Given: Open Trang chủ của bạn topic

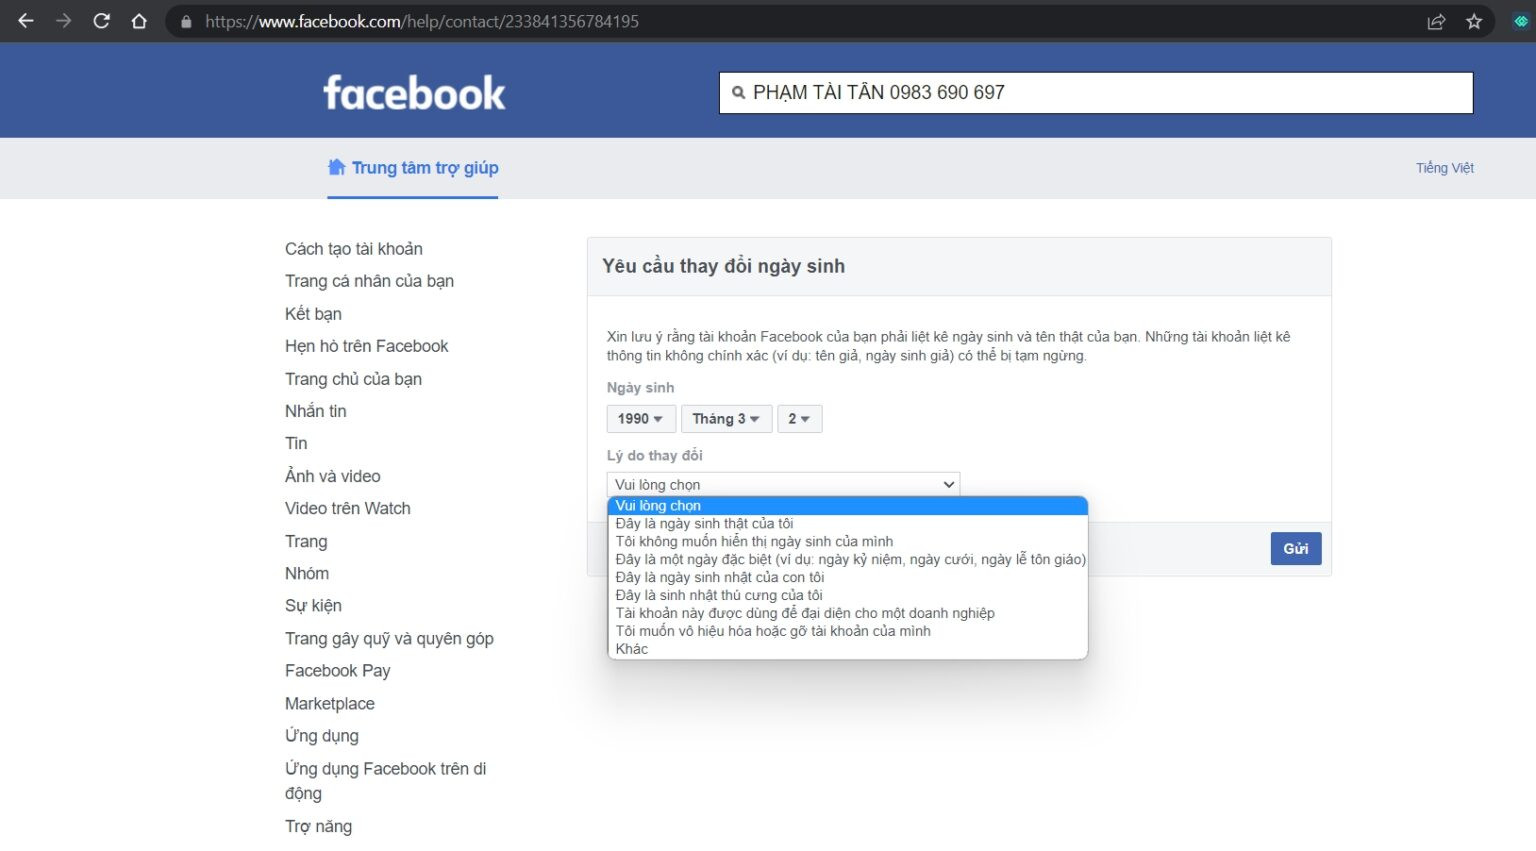Looking at the screenshot, I should pyautogui.click(x=353, y=379).
